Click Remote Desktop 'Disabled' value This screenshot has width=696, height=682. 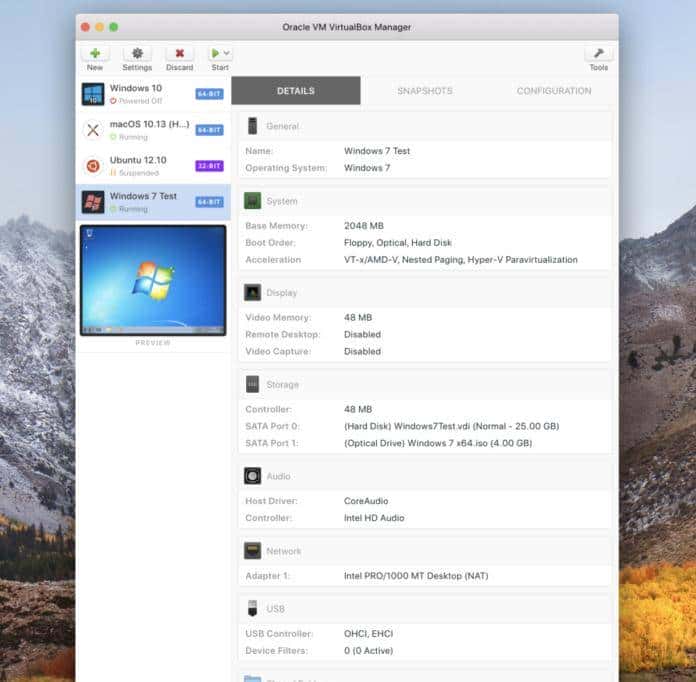click(x=362, y=334)
